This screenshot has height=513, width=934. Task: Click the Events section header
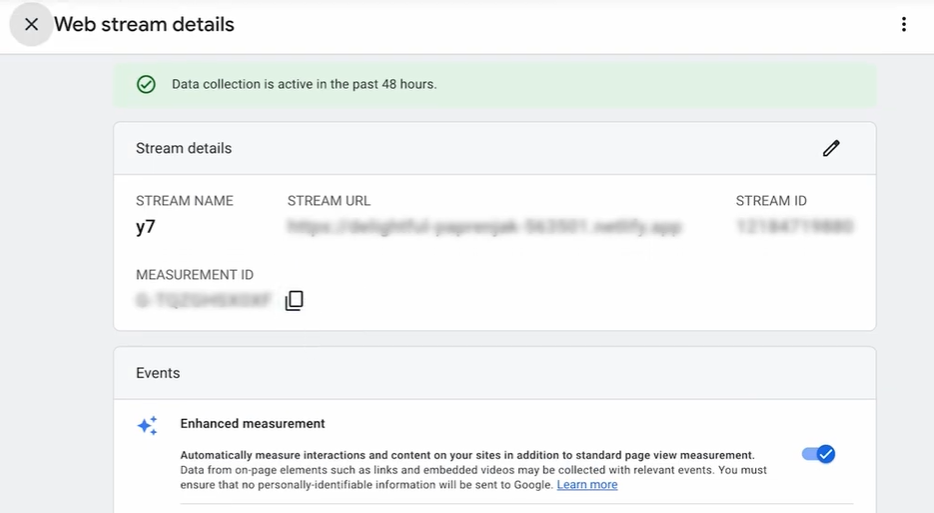(158, 373)
